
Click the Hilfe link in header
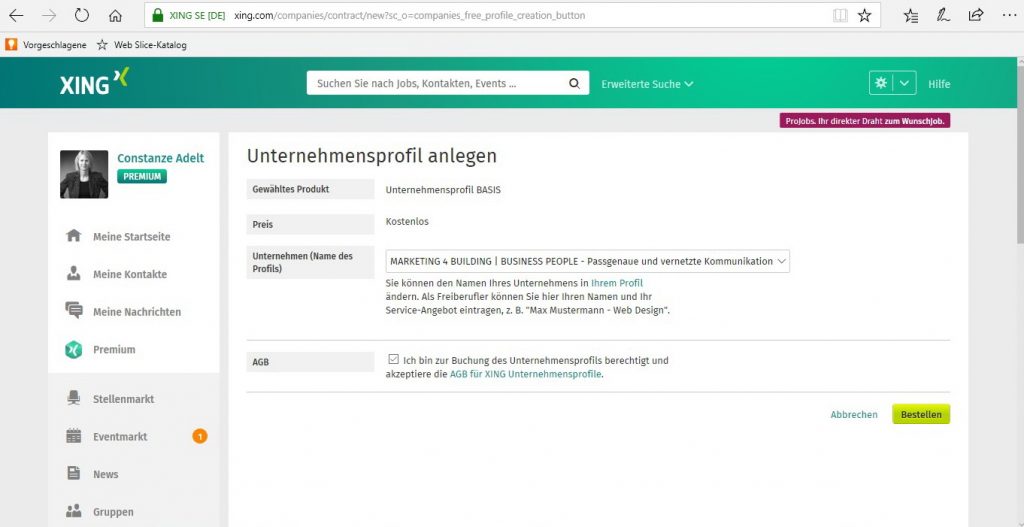tap(939, 84)
